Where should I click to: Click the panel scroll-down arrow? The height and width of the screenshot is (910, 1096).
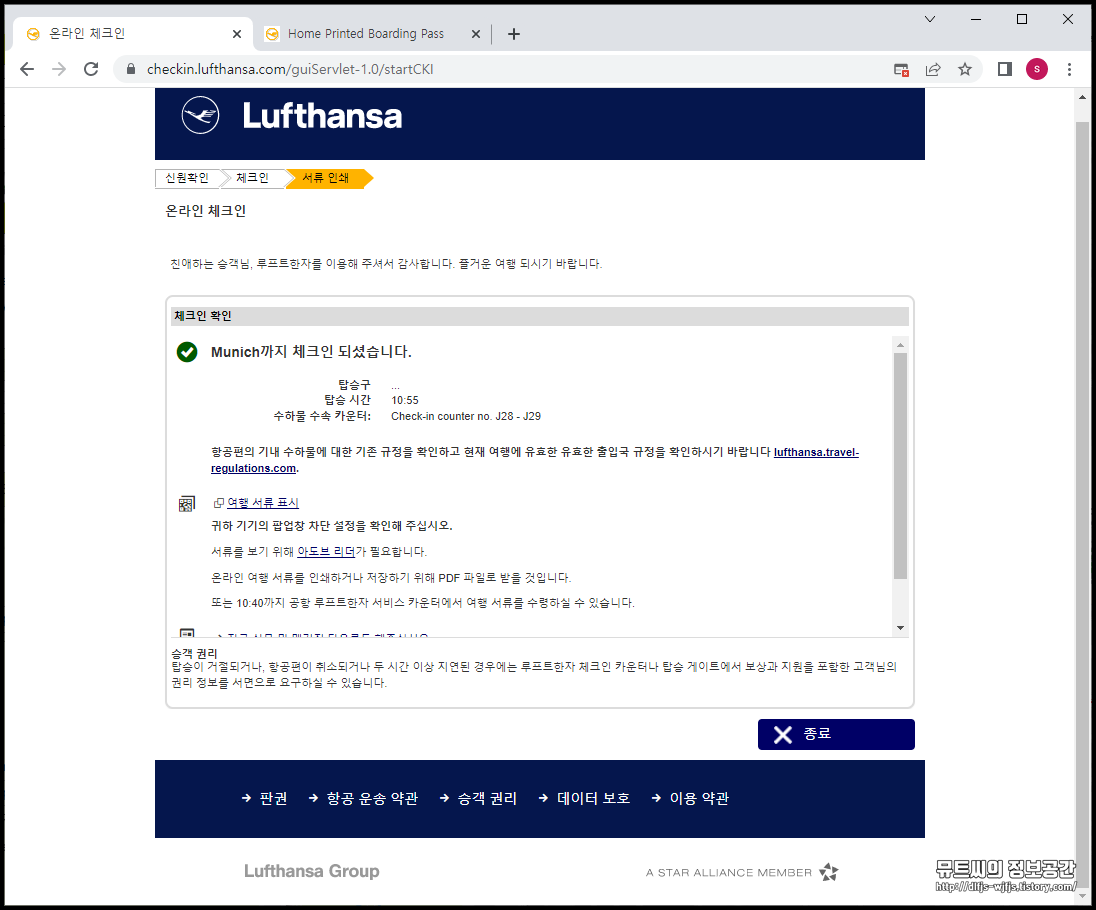900,628
